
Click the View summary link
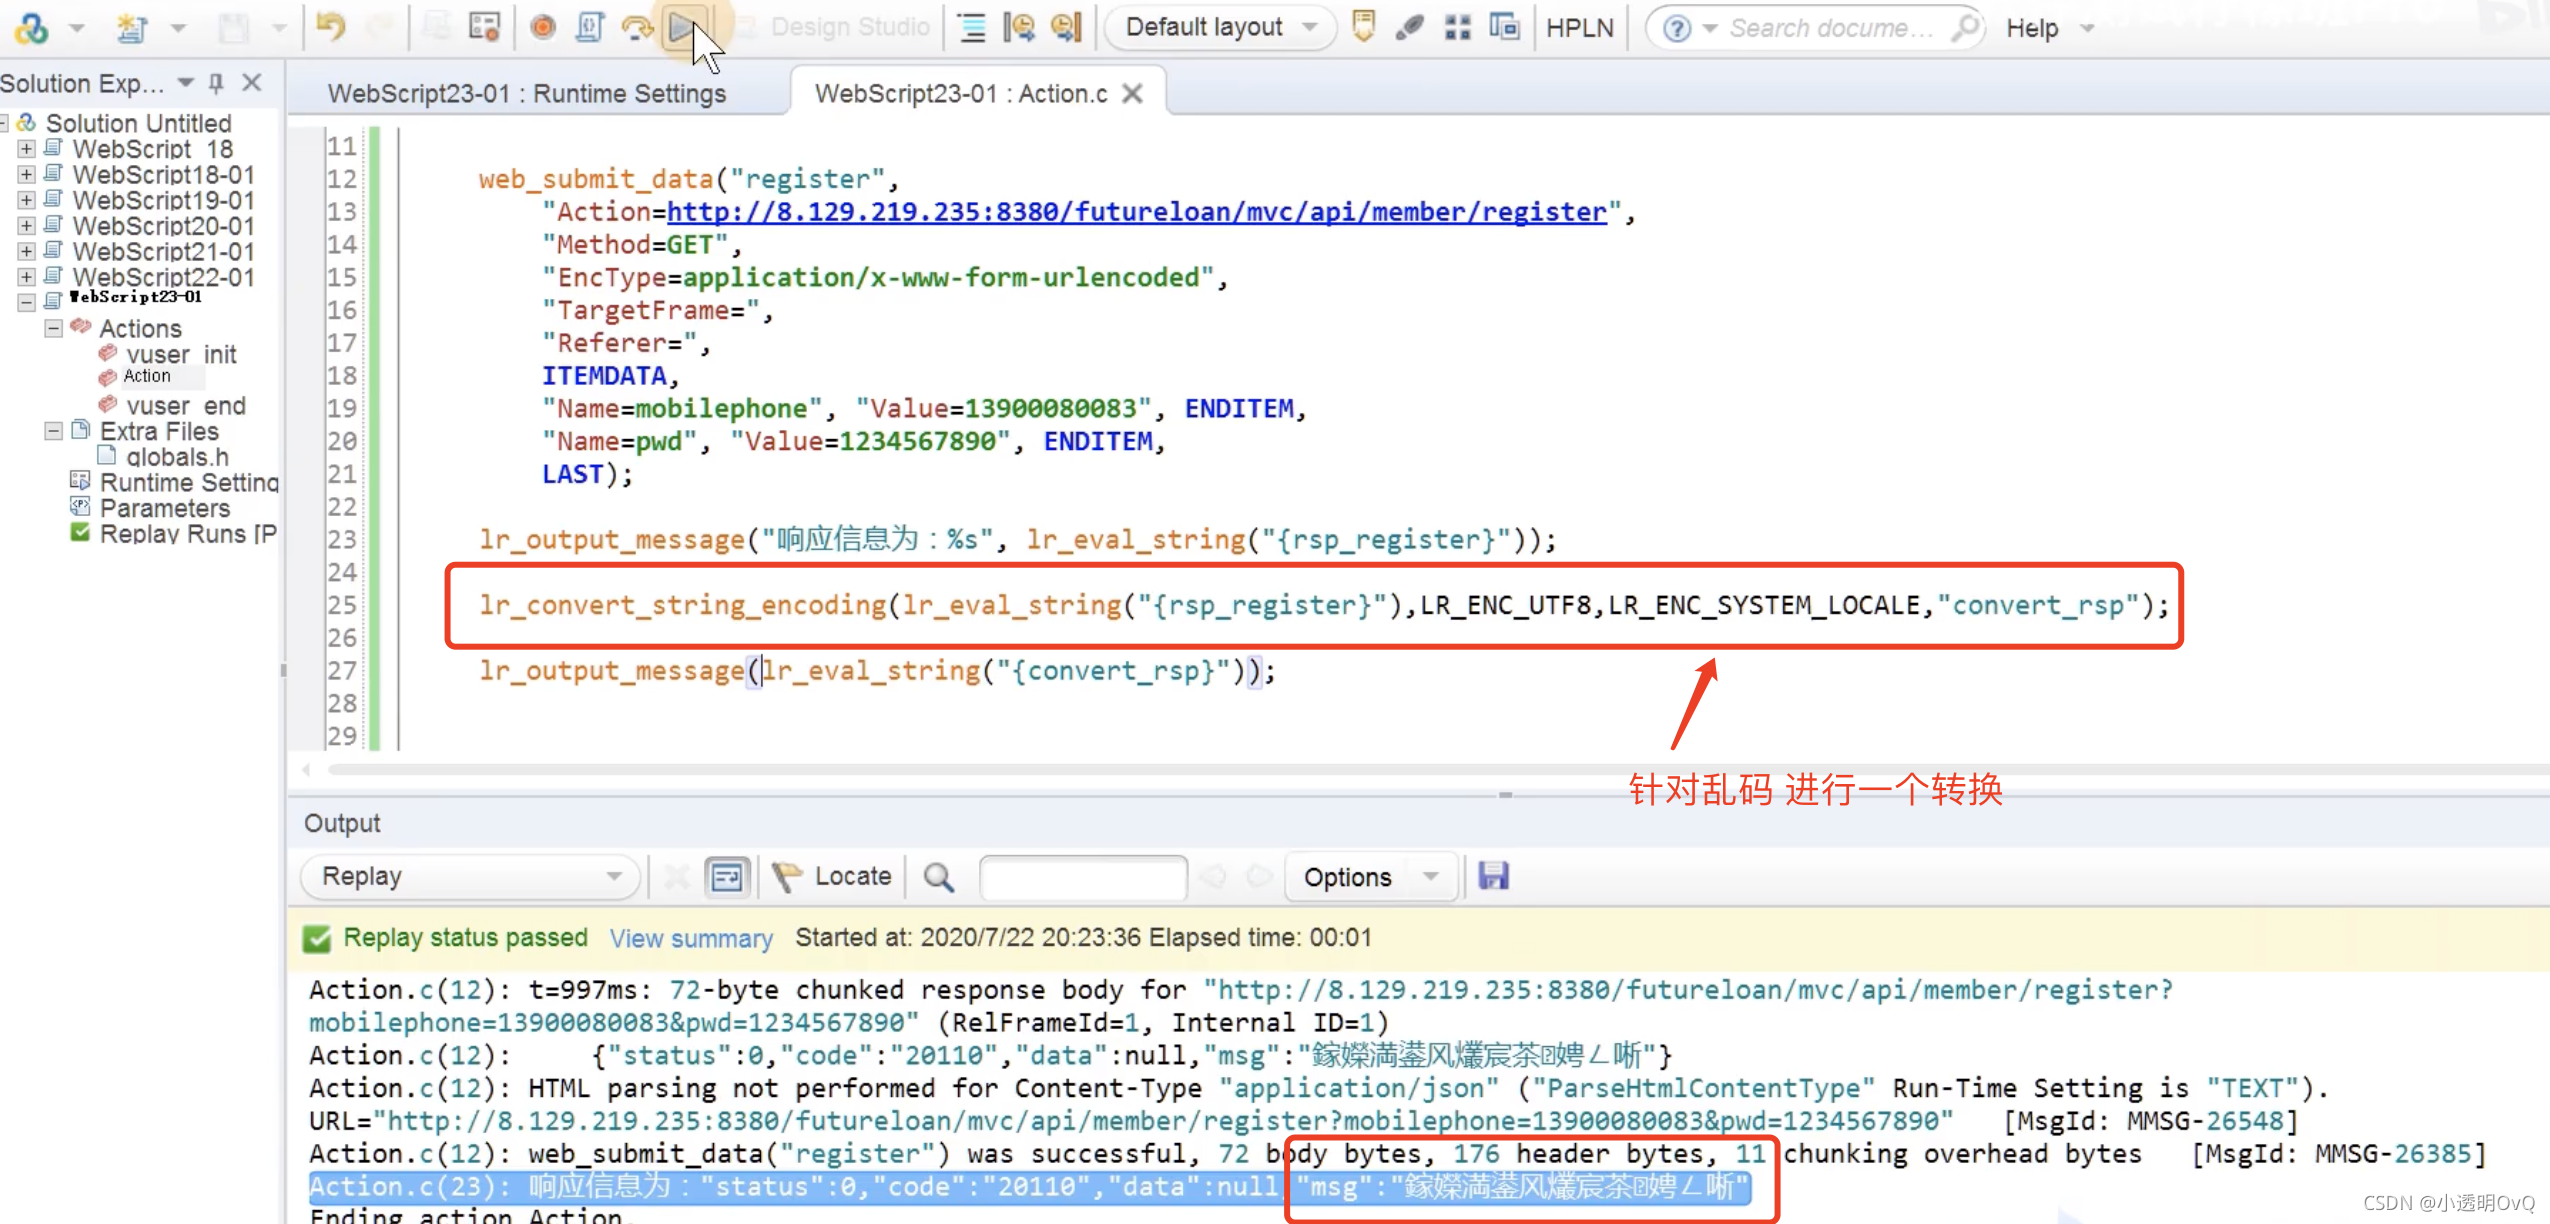click(x=691, y=938)
